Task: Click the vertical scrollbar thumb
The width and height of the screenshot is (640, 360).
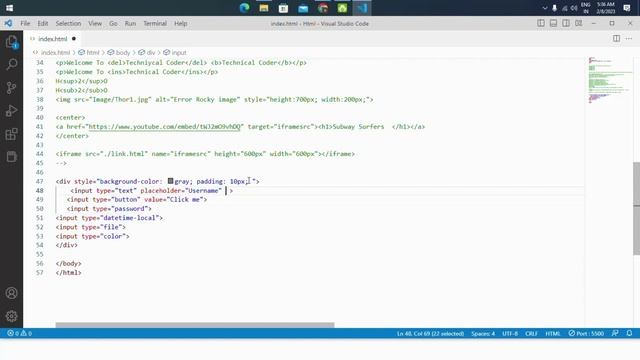Action: pyautogui.click(x=636, y=208)
